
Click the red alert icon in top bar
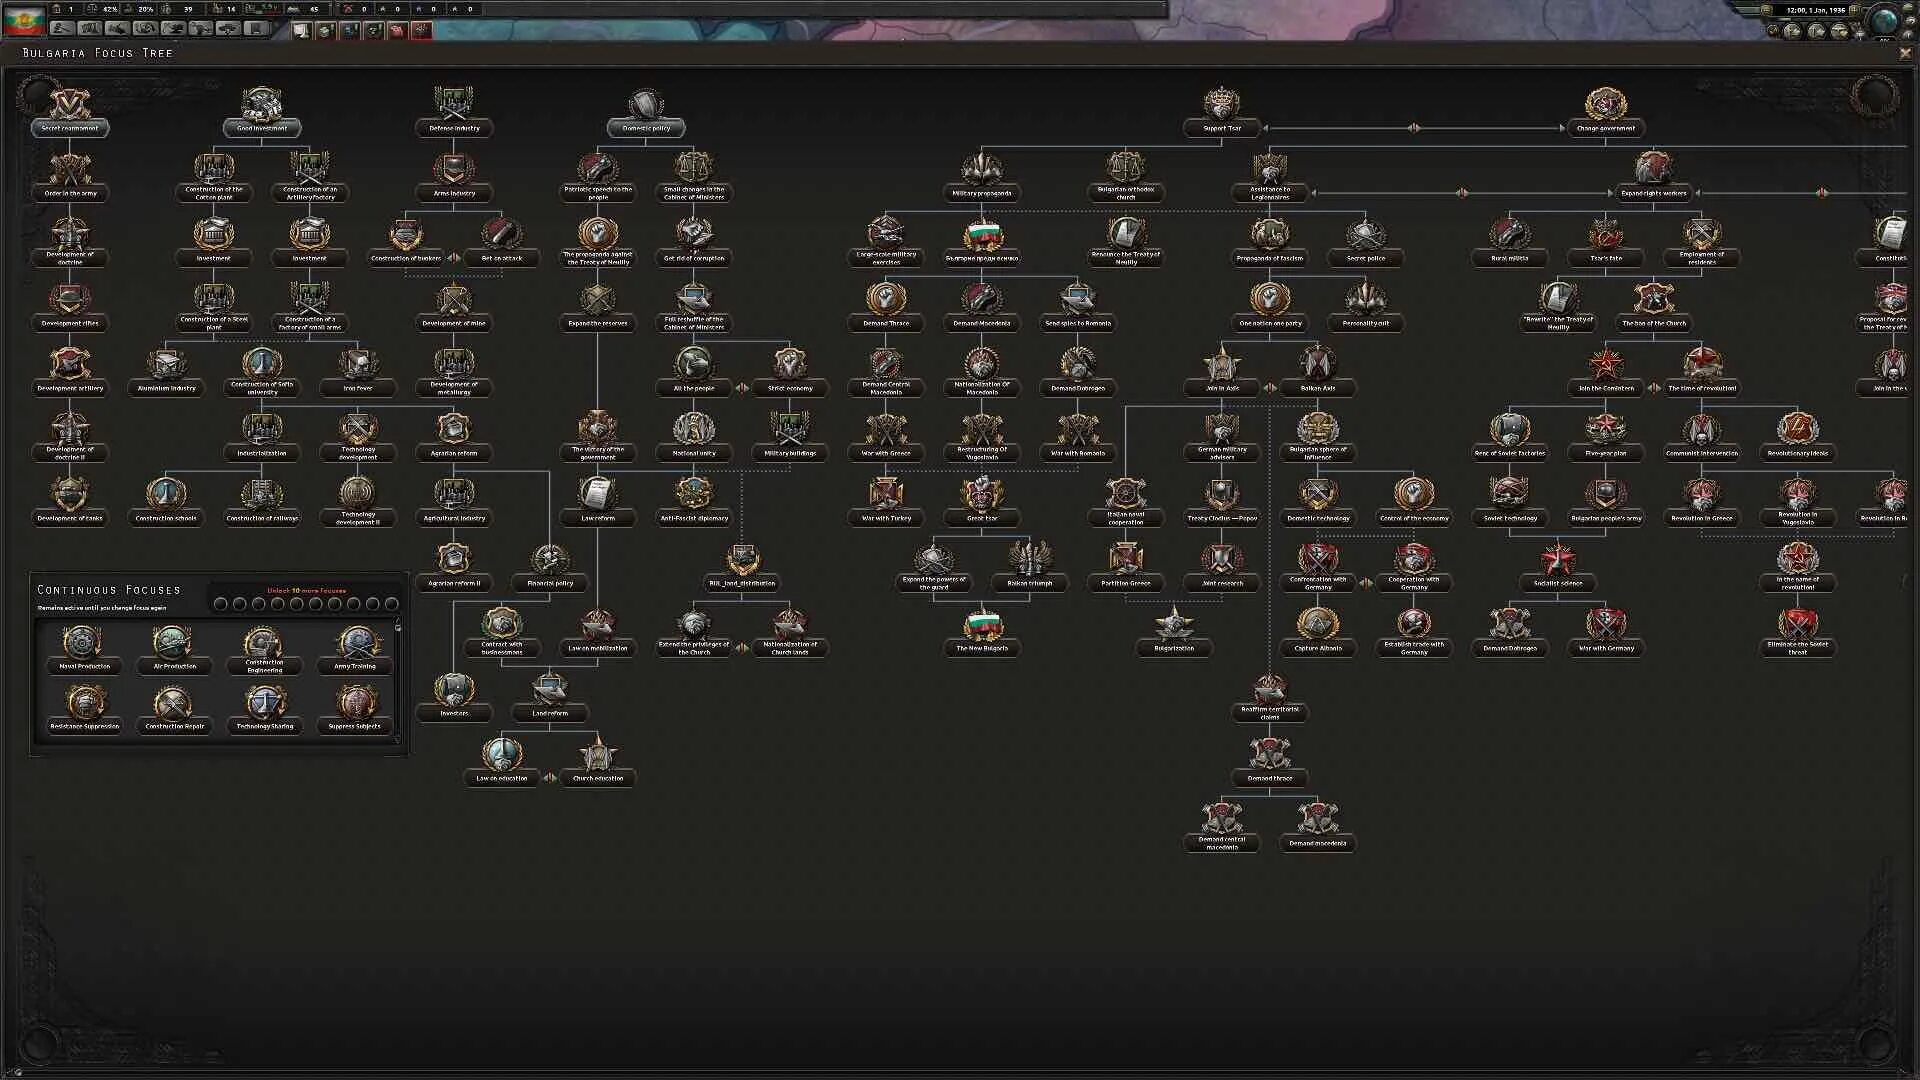click(x=421, y=30)
